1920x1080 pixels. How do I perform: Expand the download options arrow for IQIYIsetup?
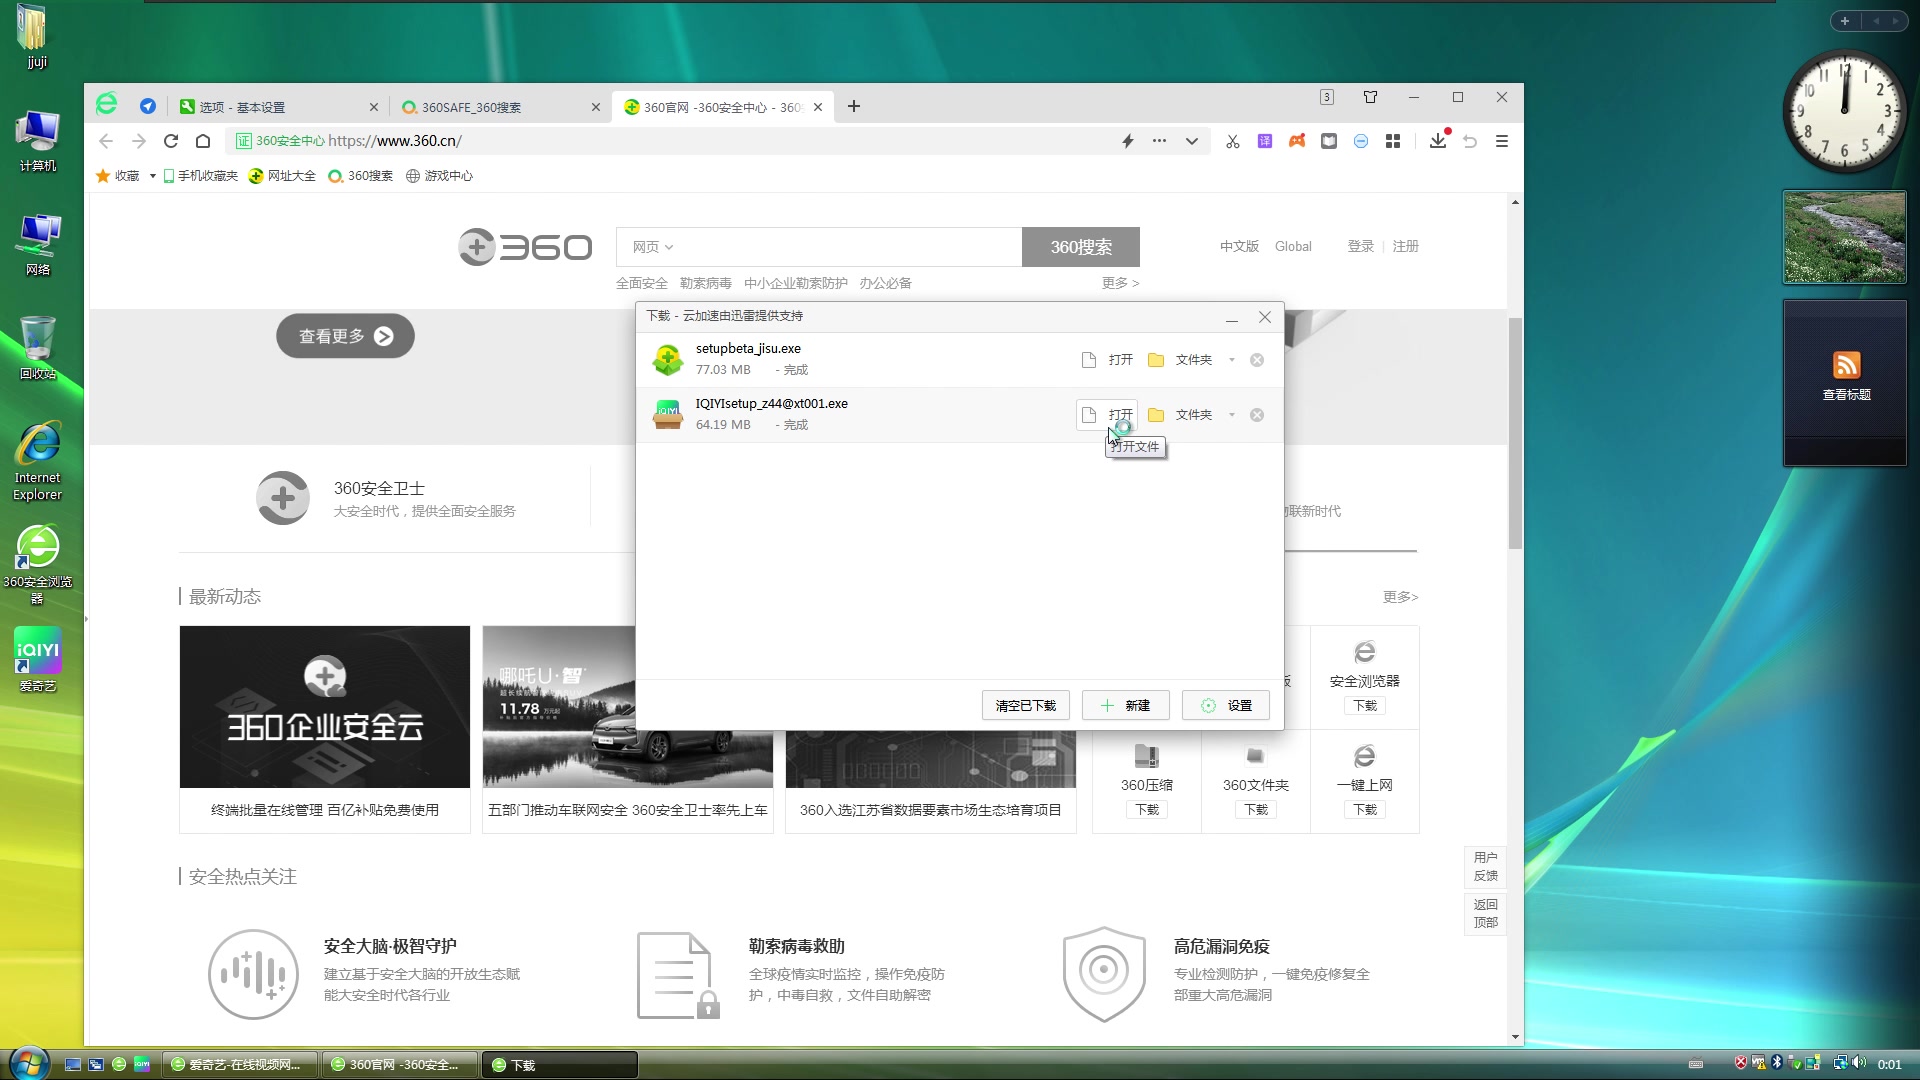click(1233, 414)
